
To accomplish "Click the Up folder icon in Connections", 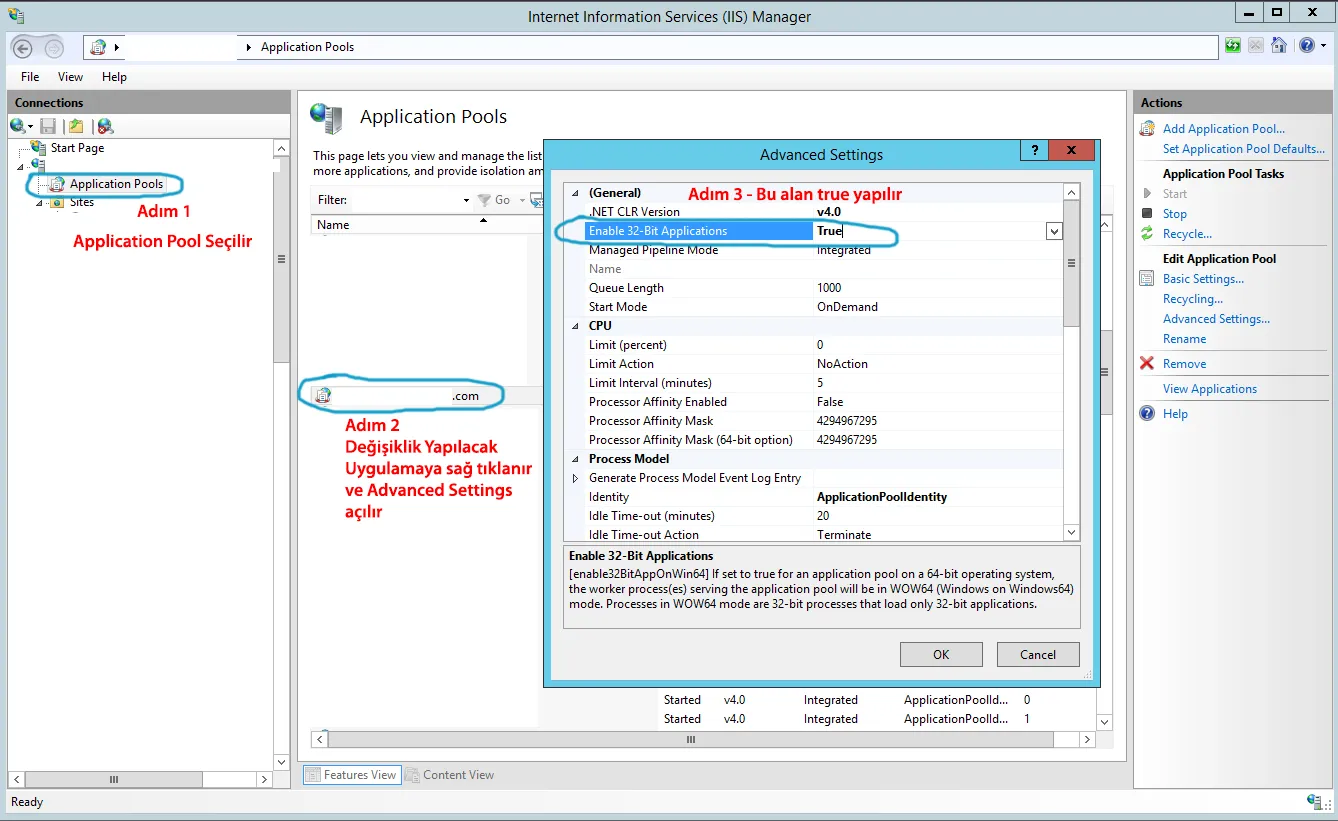I will (x=76, y=126).
